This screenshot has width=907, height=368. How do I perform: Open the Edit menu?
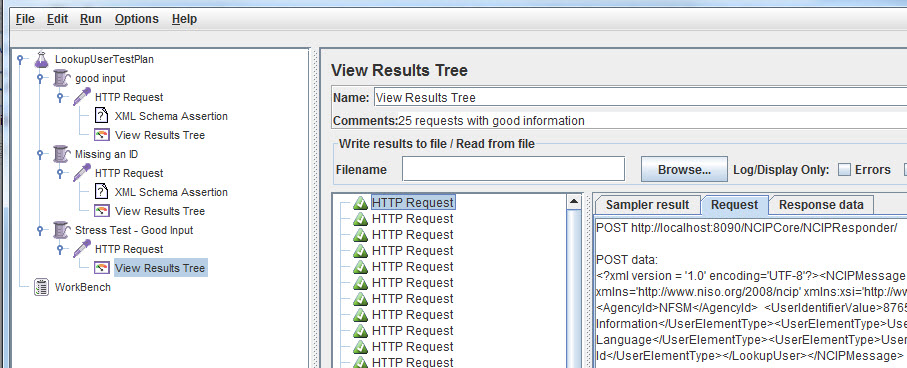point(57,19)
